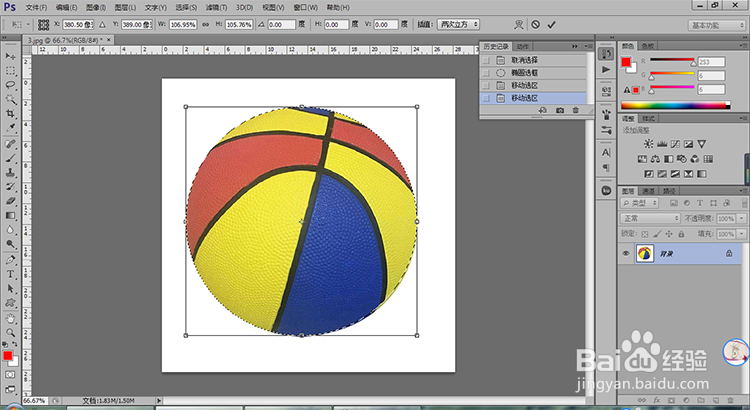Select the Magic Wand tool

point(10,100)
